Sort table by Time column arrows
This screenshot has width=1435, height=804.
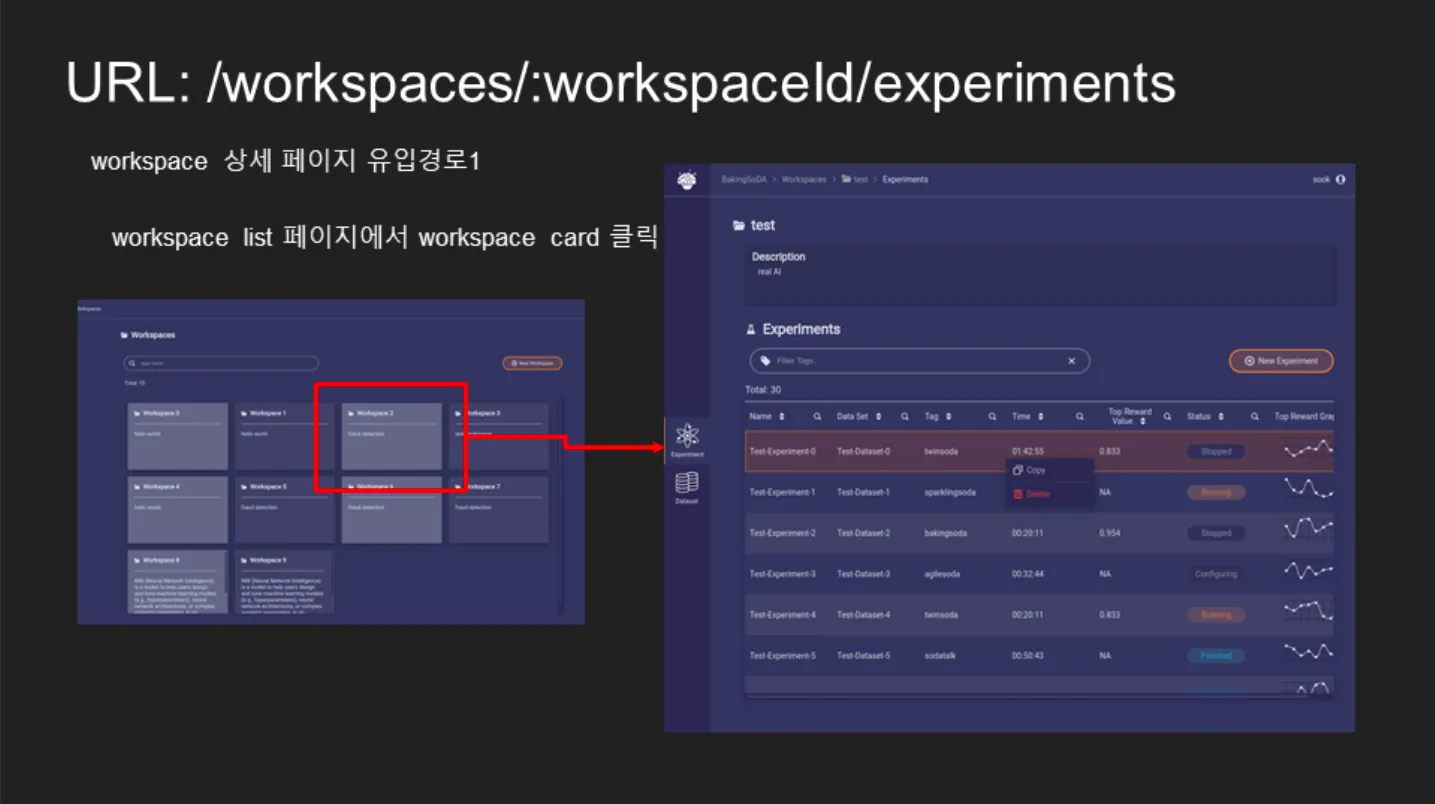1040,417
